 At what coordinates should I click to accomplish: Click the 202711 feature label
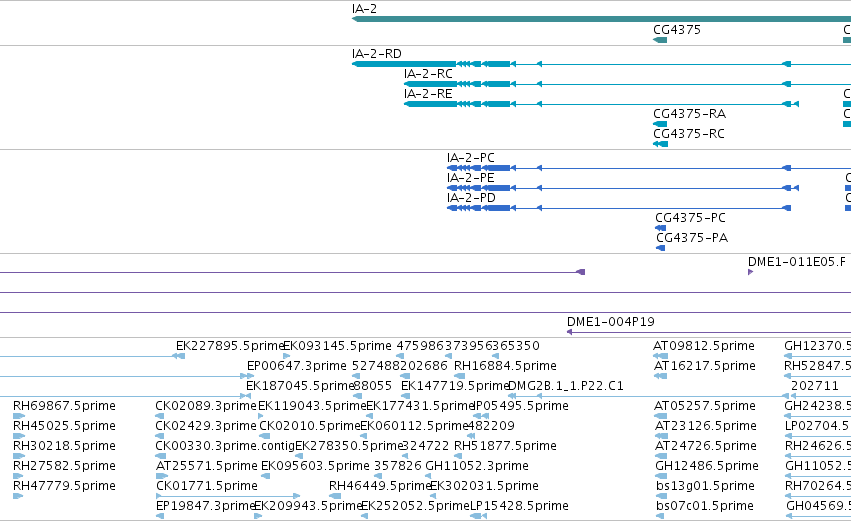[x=815, y=386]
